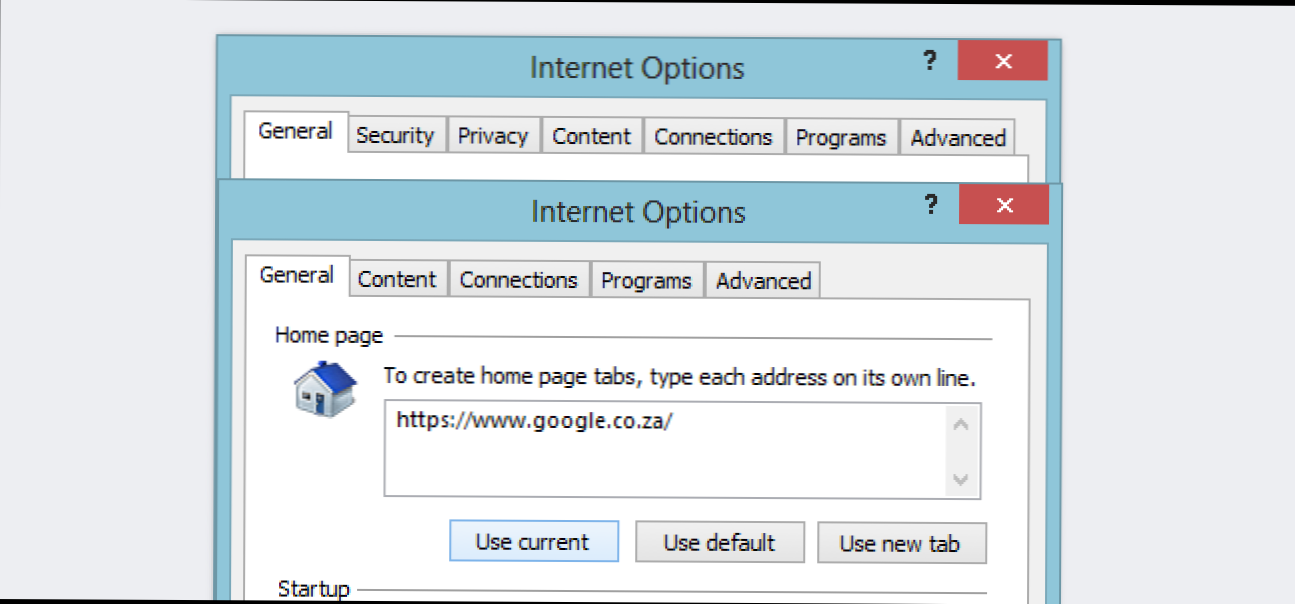Click the home icon beside the address box
This screenshot has height=604, width=1295.
(x=325, y=388)
